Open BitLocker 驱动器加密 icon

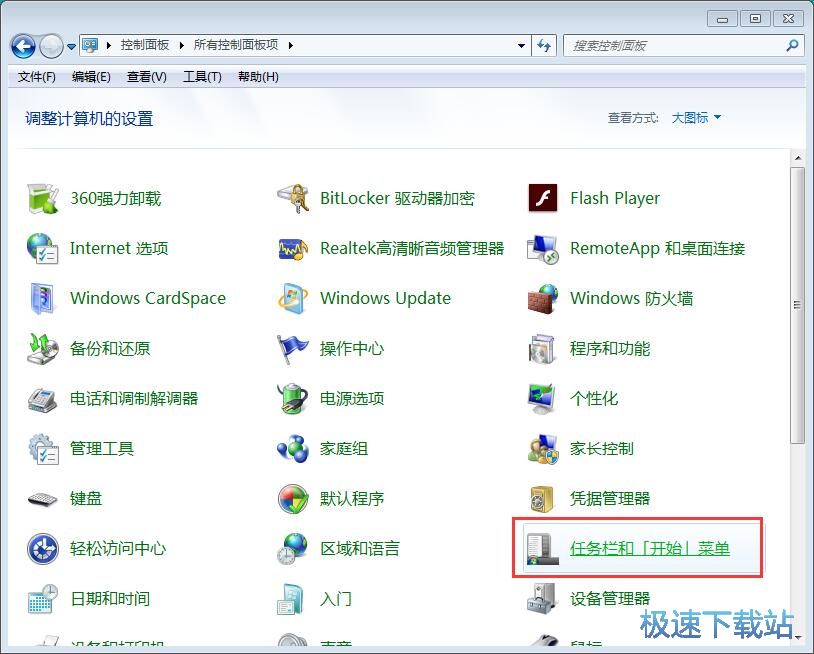point(293,198)
